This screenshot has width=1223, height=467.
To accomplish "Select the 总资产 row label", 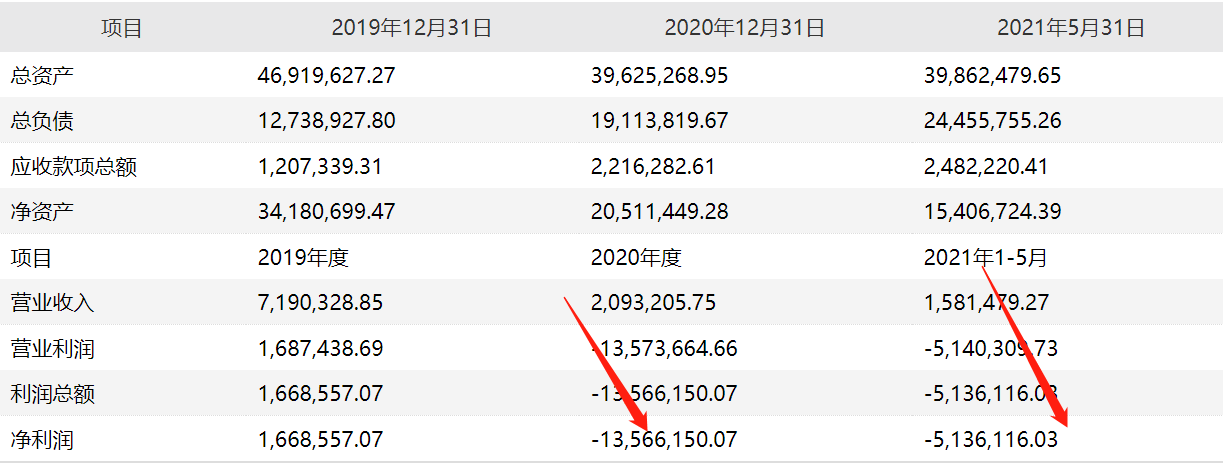I will coord(41,75).
